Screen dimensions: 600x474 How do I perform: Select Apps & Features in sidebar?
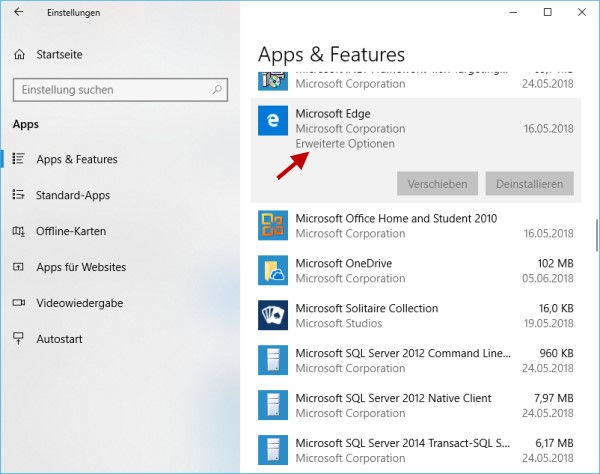77,159
